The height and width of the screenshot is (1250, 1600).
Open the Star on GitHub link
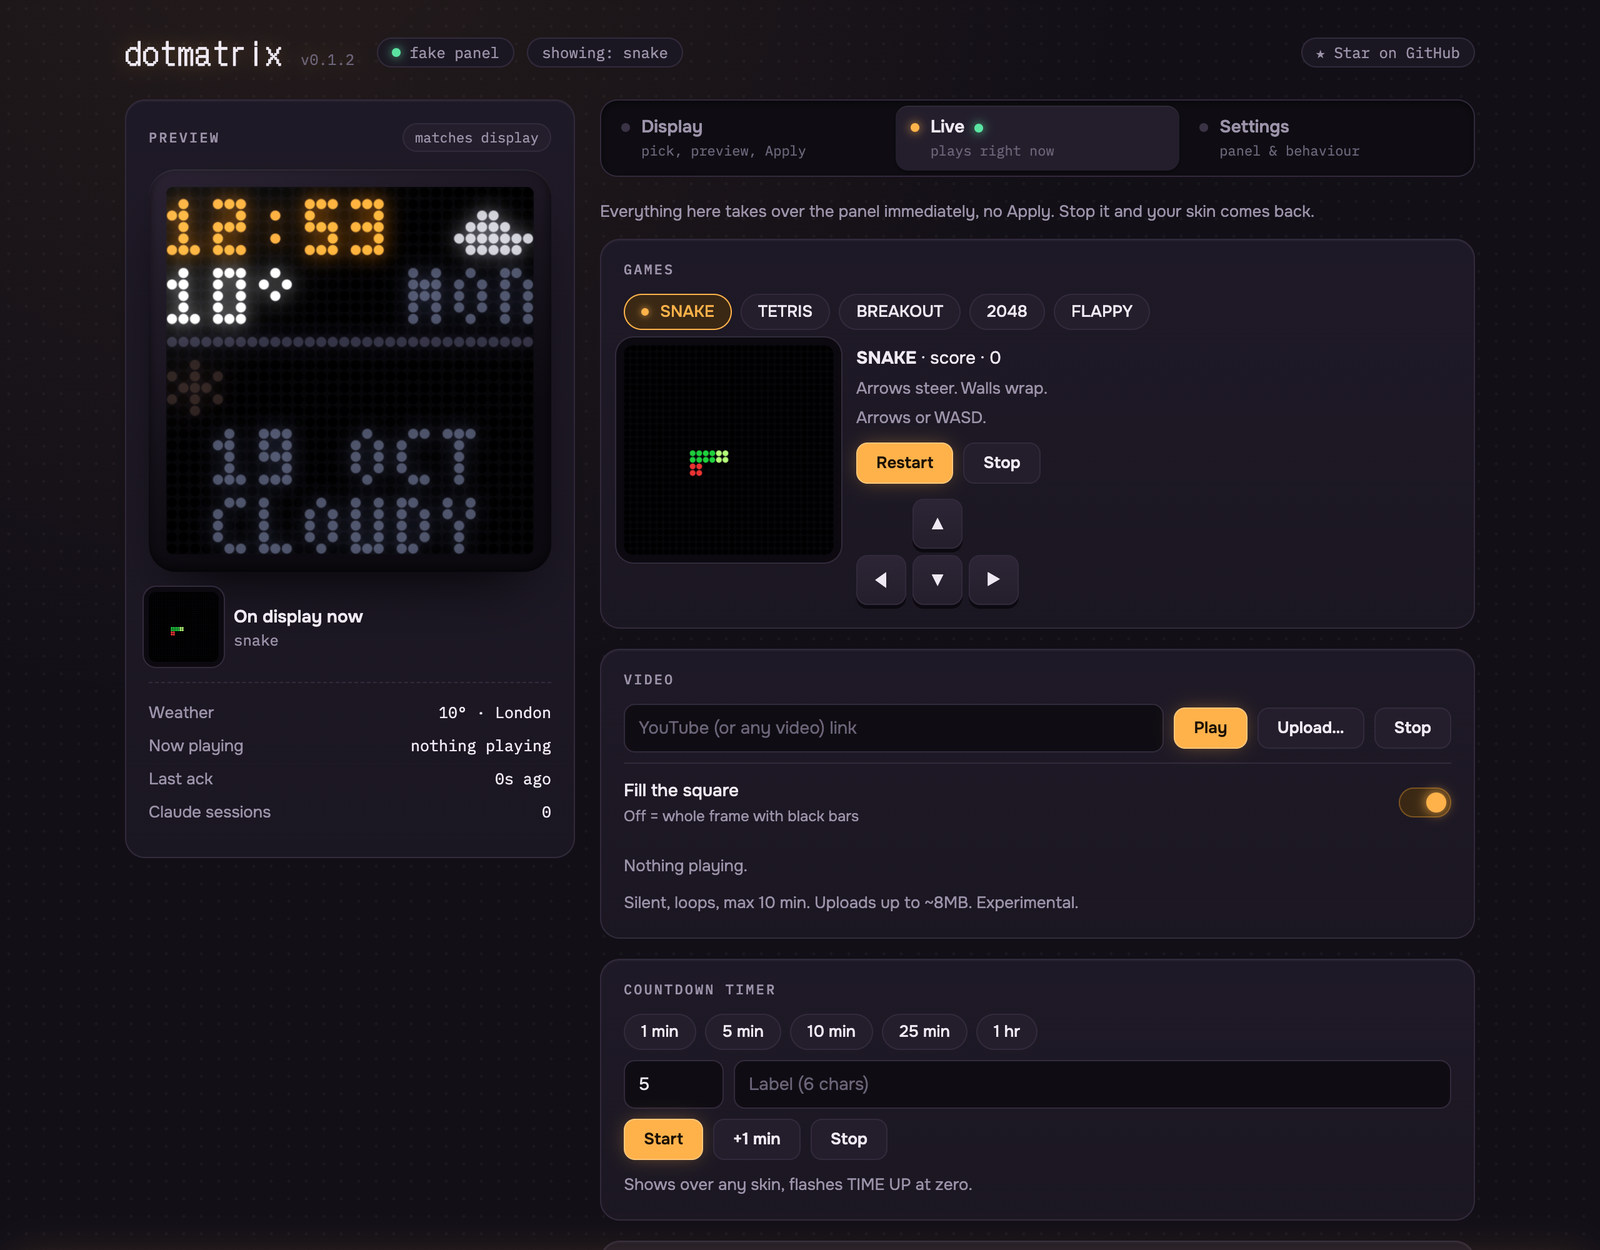1388,53
